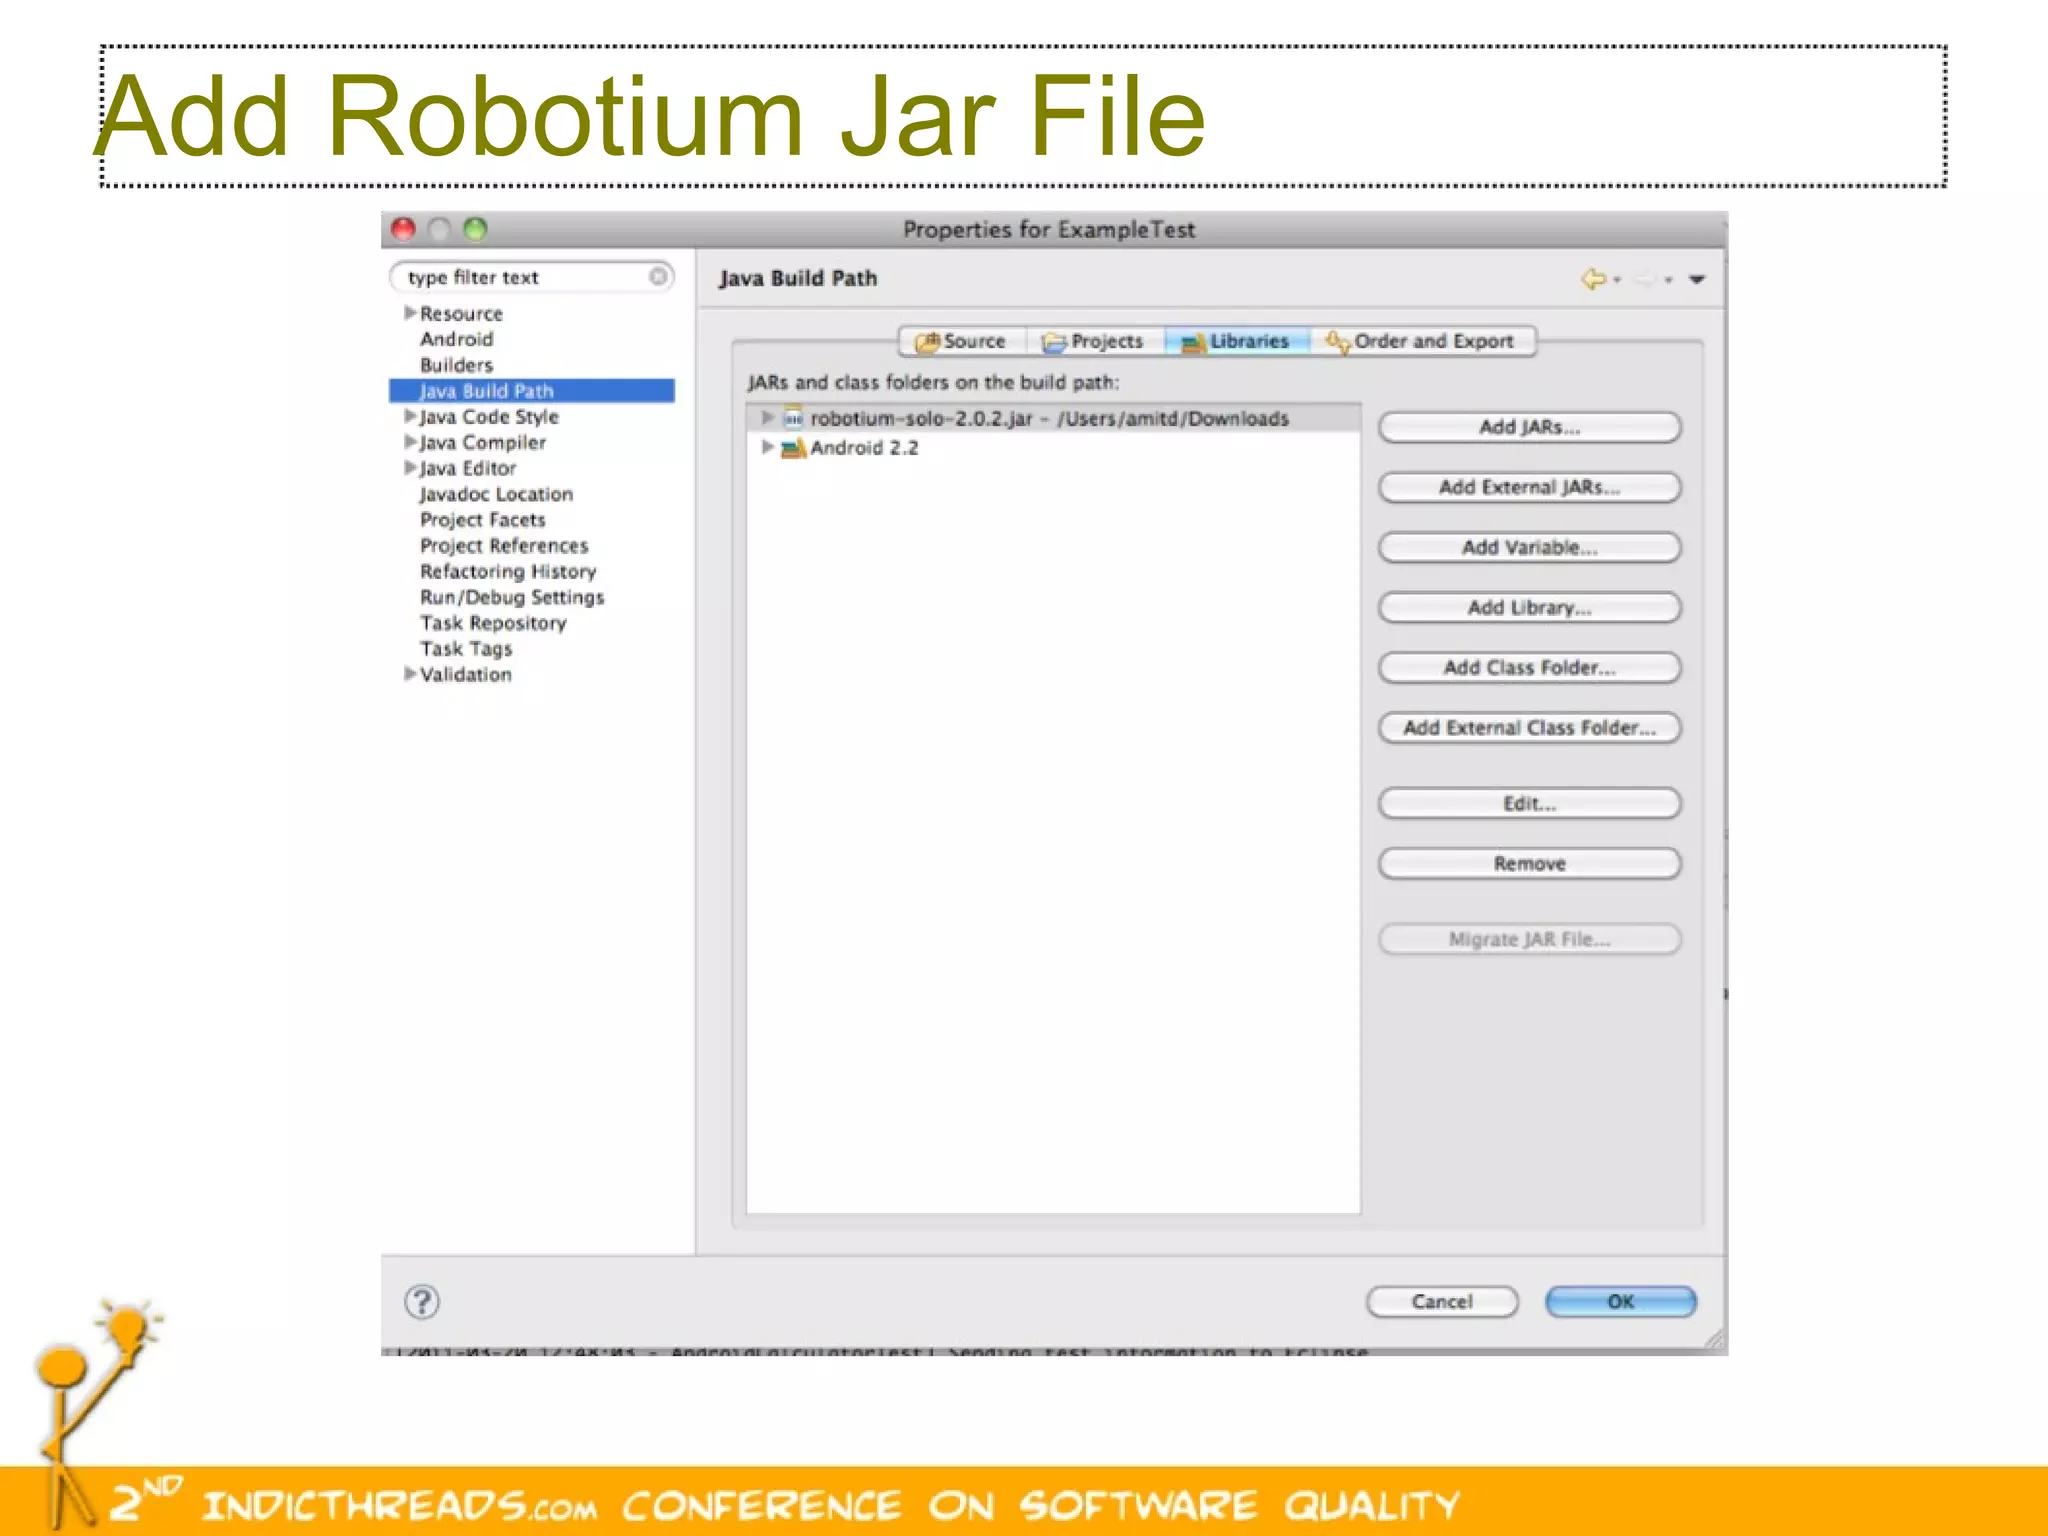Click the green zoom window button
The image size is (2048, 1536).
pos(476,230)
